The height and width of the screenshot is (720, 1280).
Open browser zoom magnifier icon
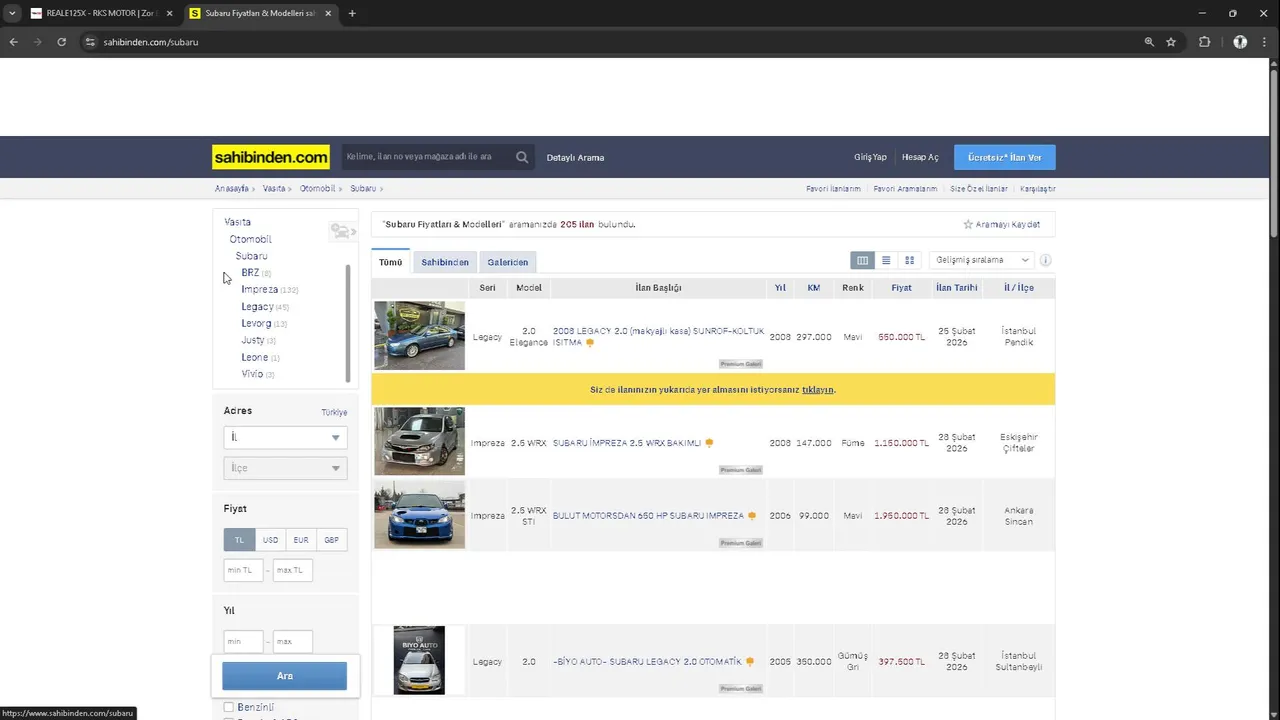coord(1149,42)
